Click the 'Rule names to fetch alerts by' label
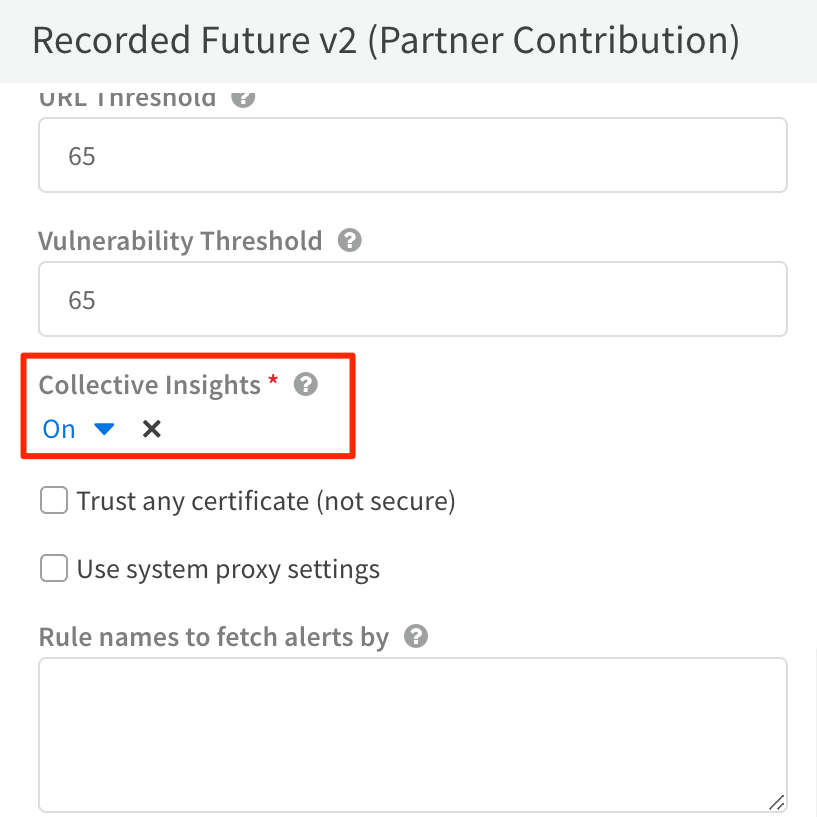Viewport: 817px width, 817px height. point(213,637)
